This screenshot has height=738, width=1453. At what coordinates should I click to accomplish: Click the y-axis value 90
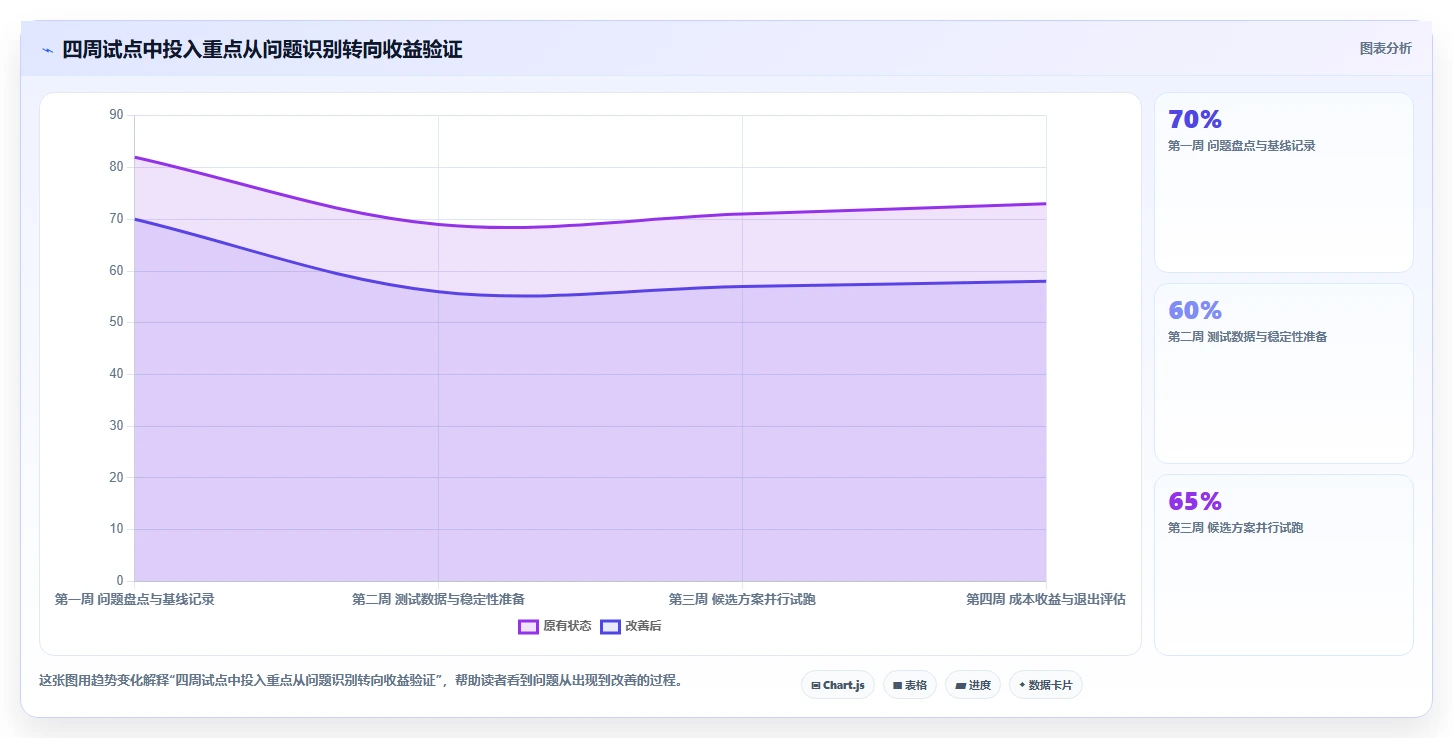click(x=116, y=115)
